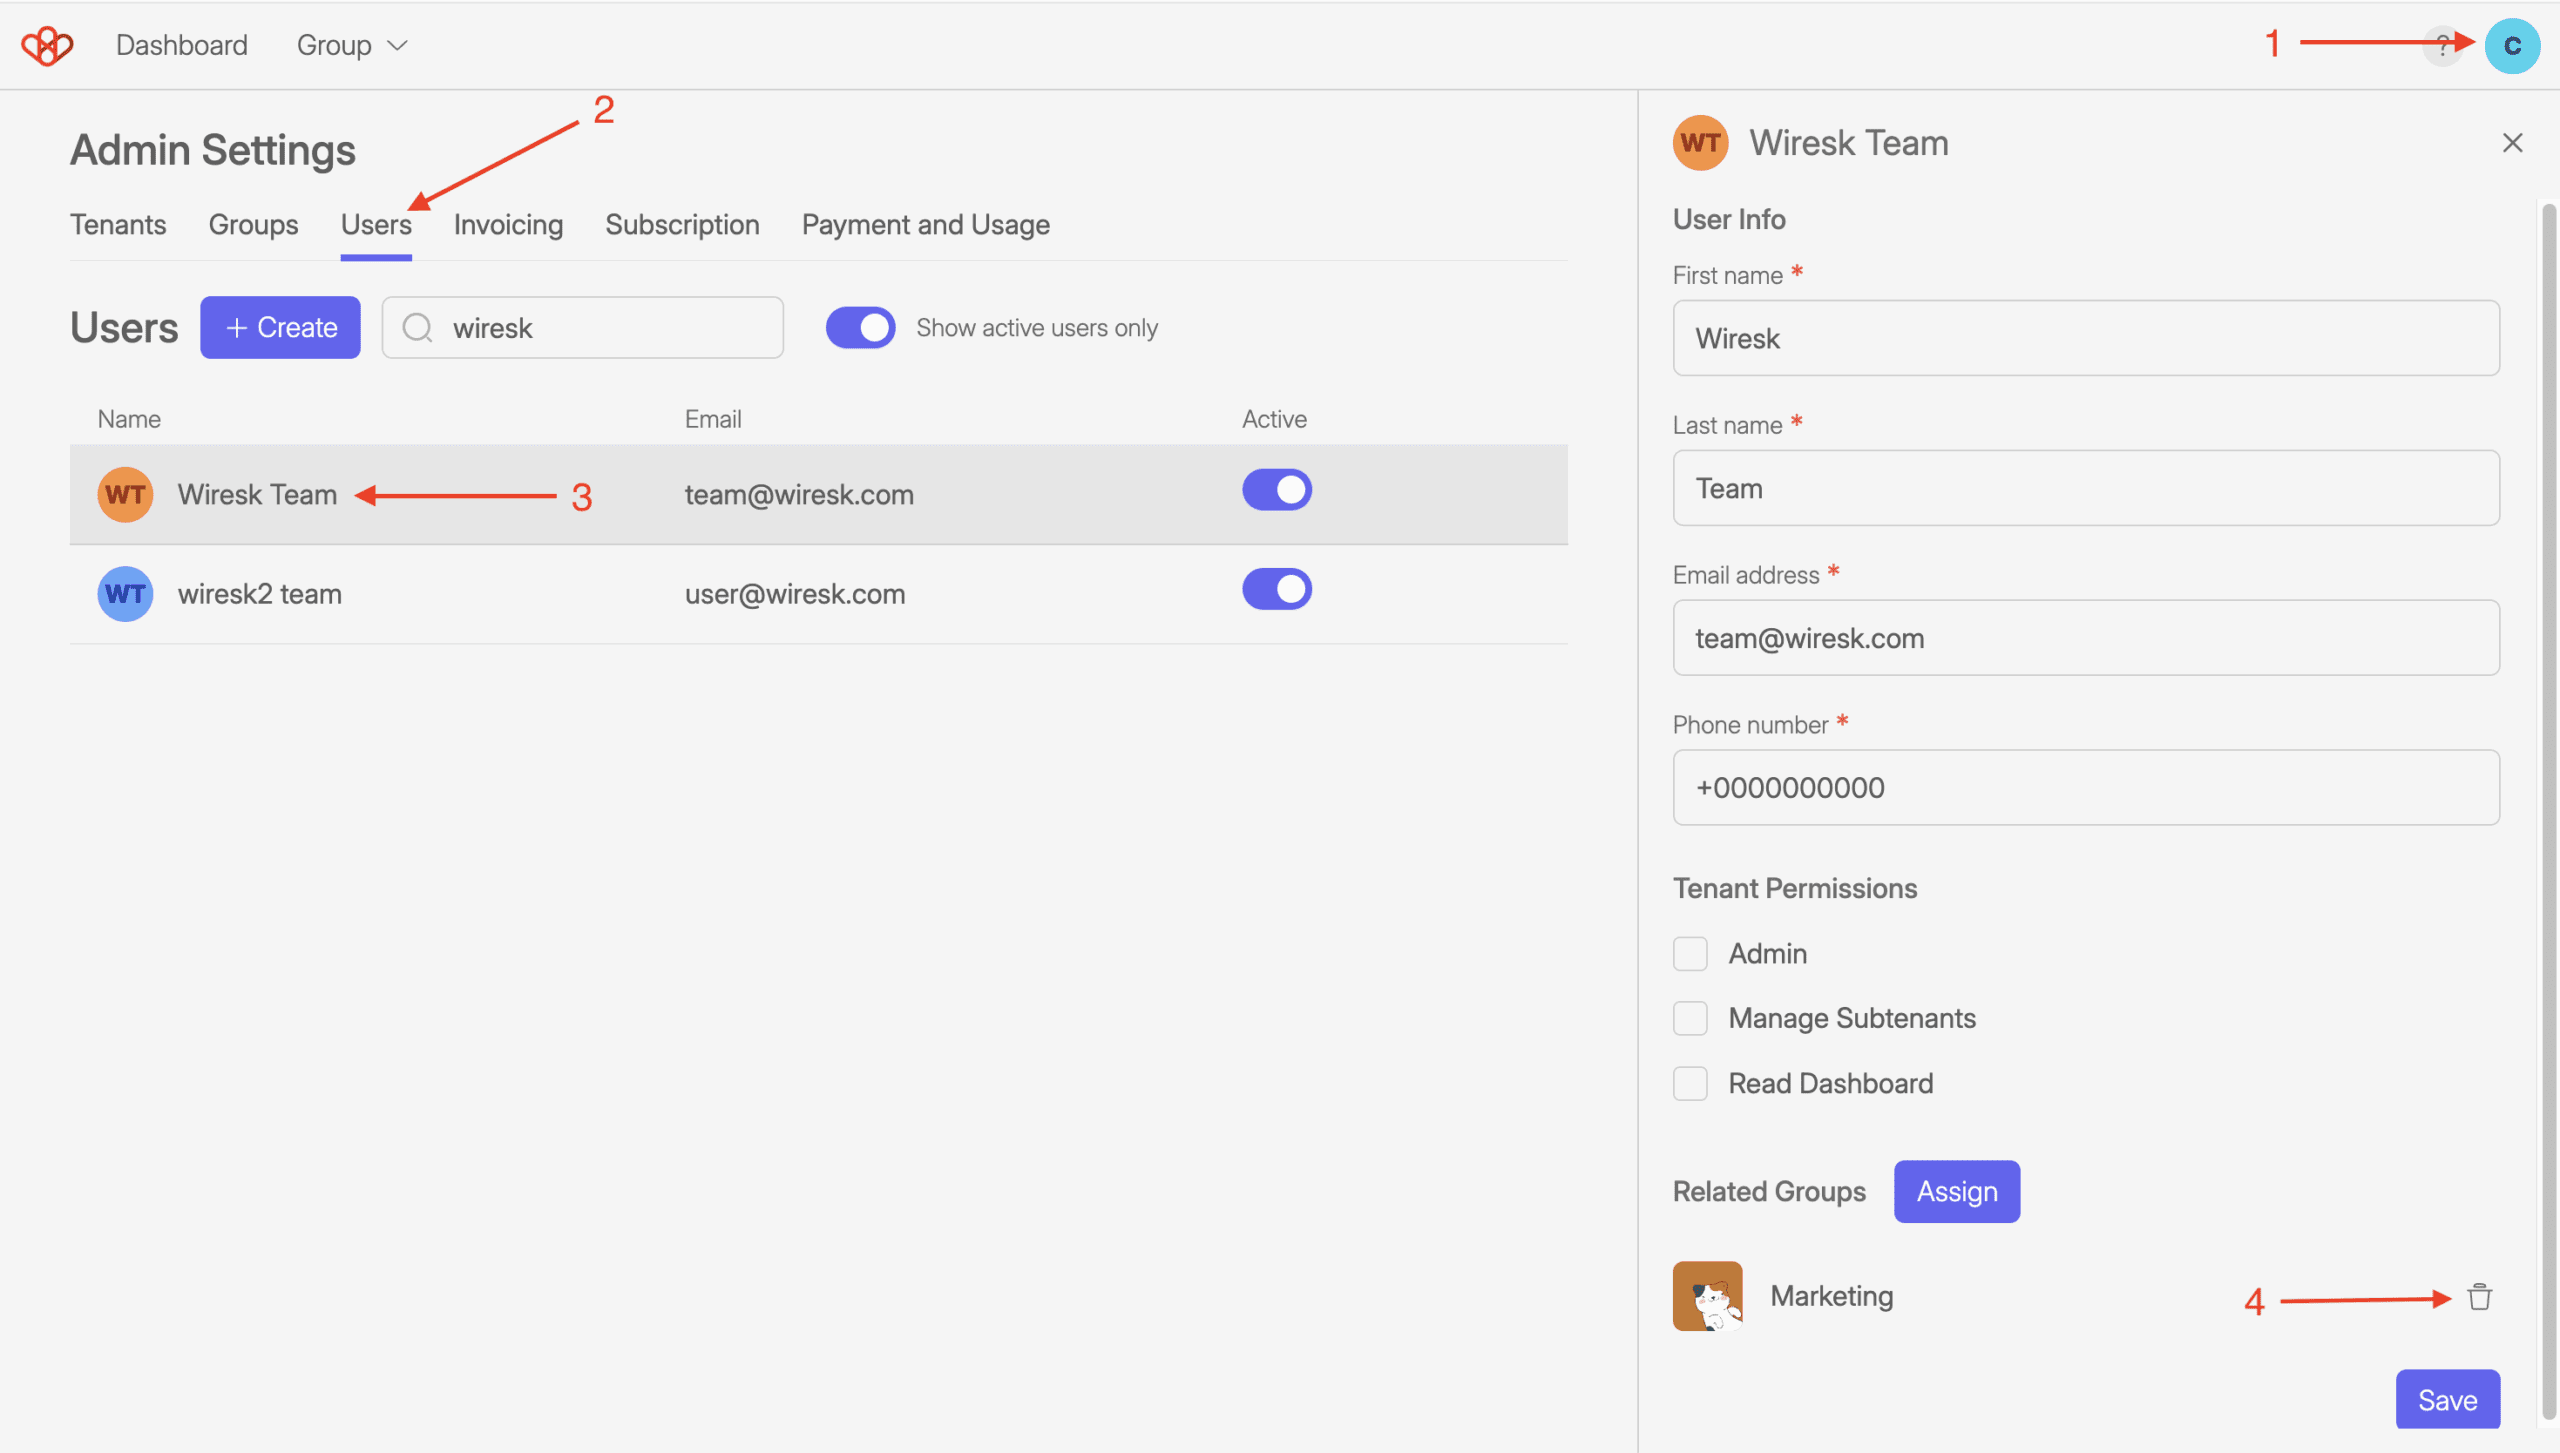Click the WT avatar in side panel header
The image size is (2560, 1453).
click(x=1700, y=143)
